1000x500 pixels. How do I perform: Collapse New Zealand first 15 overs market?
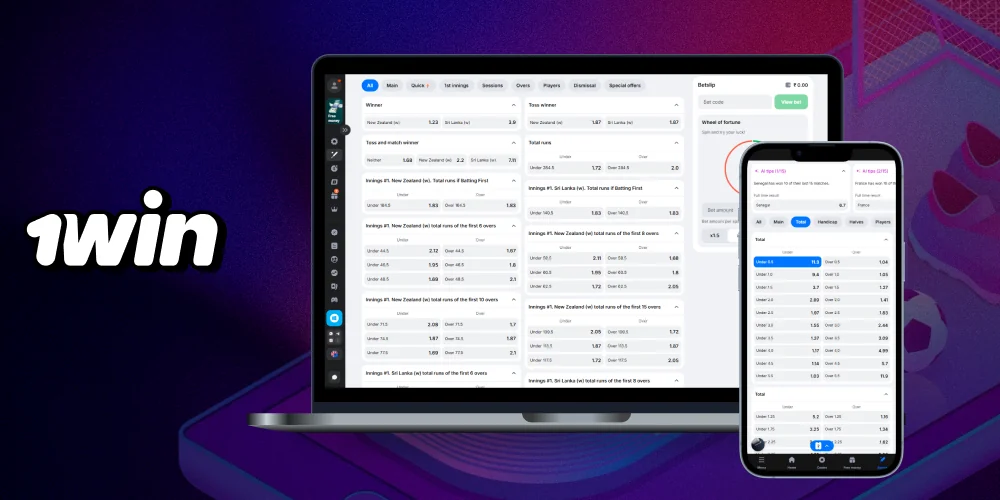[676, 307]
